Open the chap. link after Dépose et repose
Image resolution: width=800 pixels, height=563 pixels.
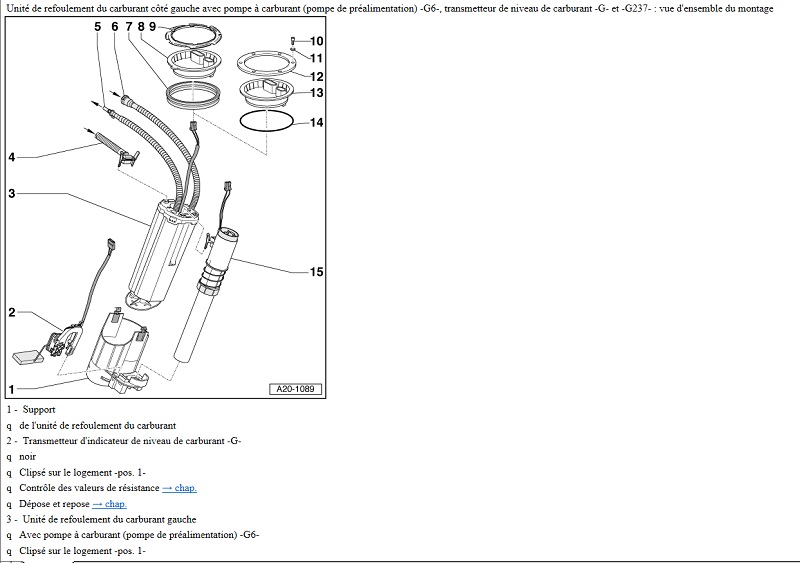109,504
